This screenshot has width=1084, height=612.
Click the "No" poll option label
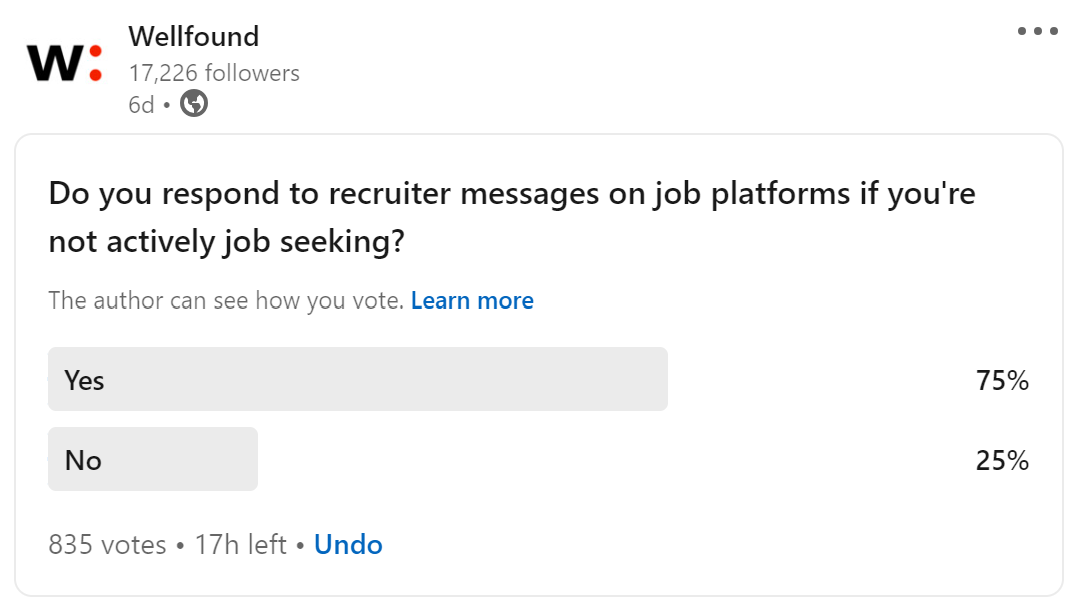click(x=83, y=460)
